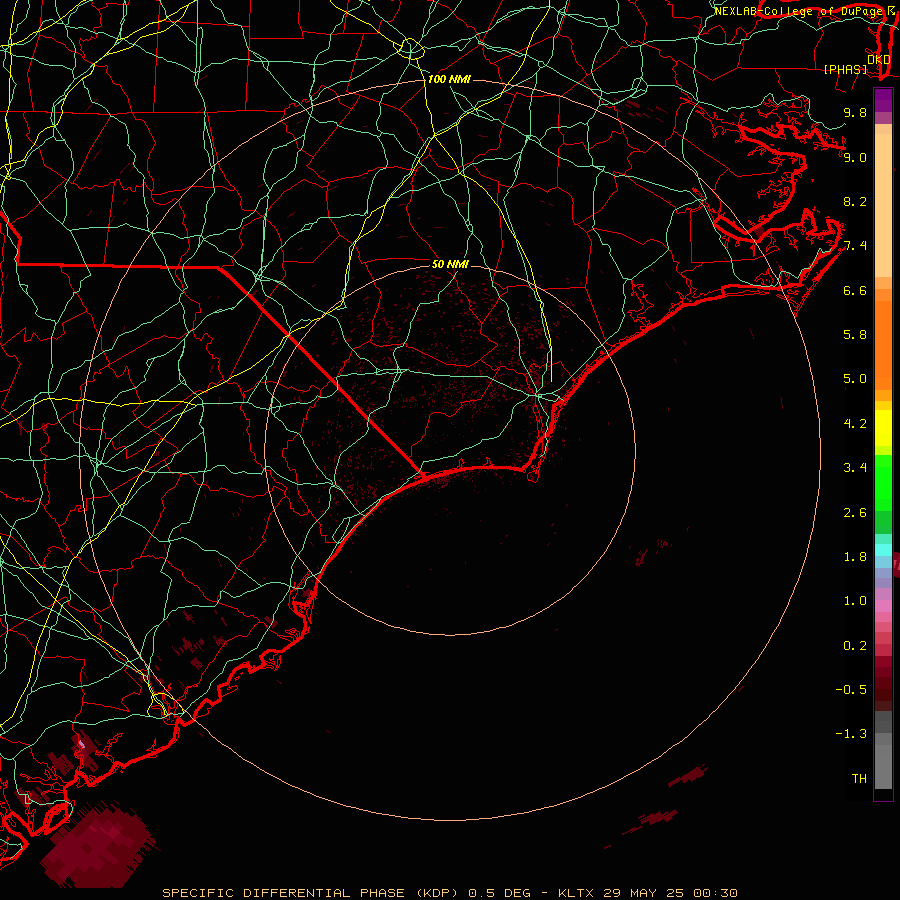The width and height of the screenshot is (900, 900).
Task: Click the 9.8 value on color scale
Action: [x=855, y=112]
